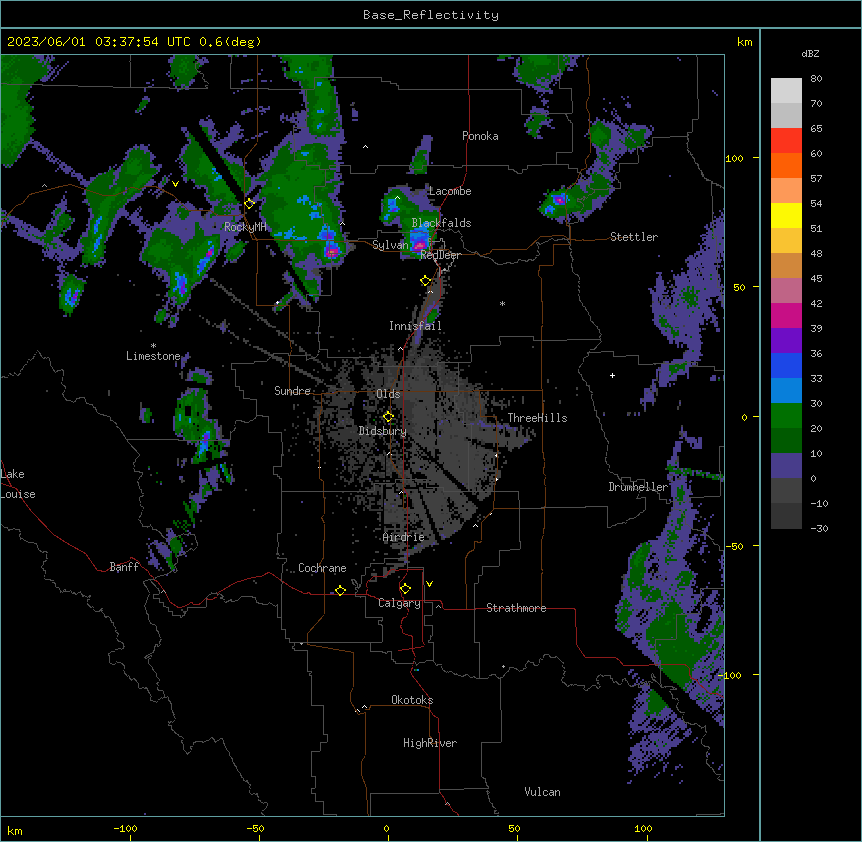
Task: Select the red 65 dBZ legend swatch
Action: 786,140
